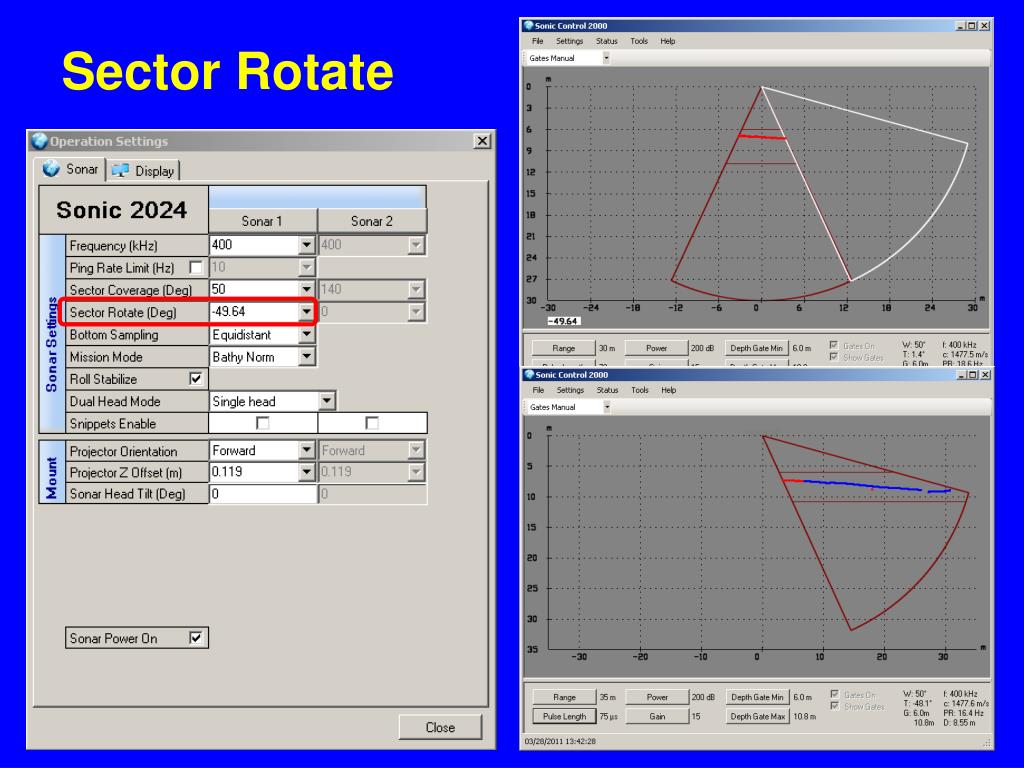1024x768 pixels.
Task: Open the Sector Rotate dropdown for Sonar 1
Action: pyautogui.click(x=306, y=312)
